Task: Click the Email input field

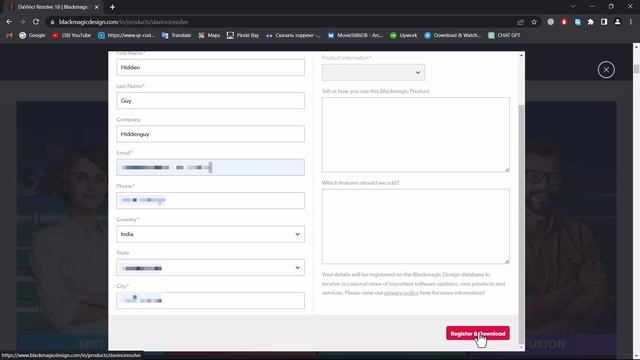Action: point(210,167)
